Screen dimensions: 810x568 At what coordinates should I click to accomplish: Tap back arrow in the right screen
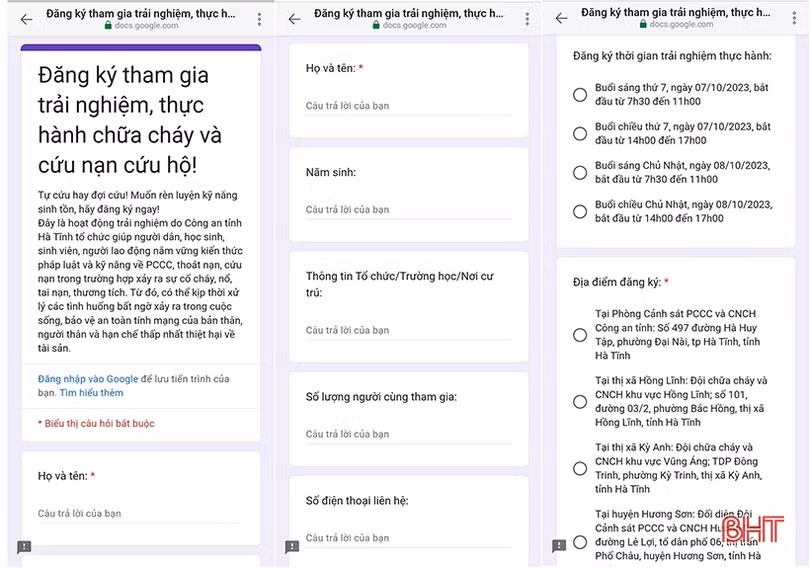coord(561,19)
